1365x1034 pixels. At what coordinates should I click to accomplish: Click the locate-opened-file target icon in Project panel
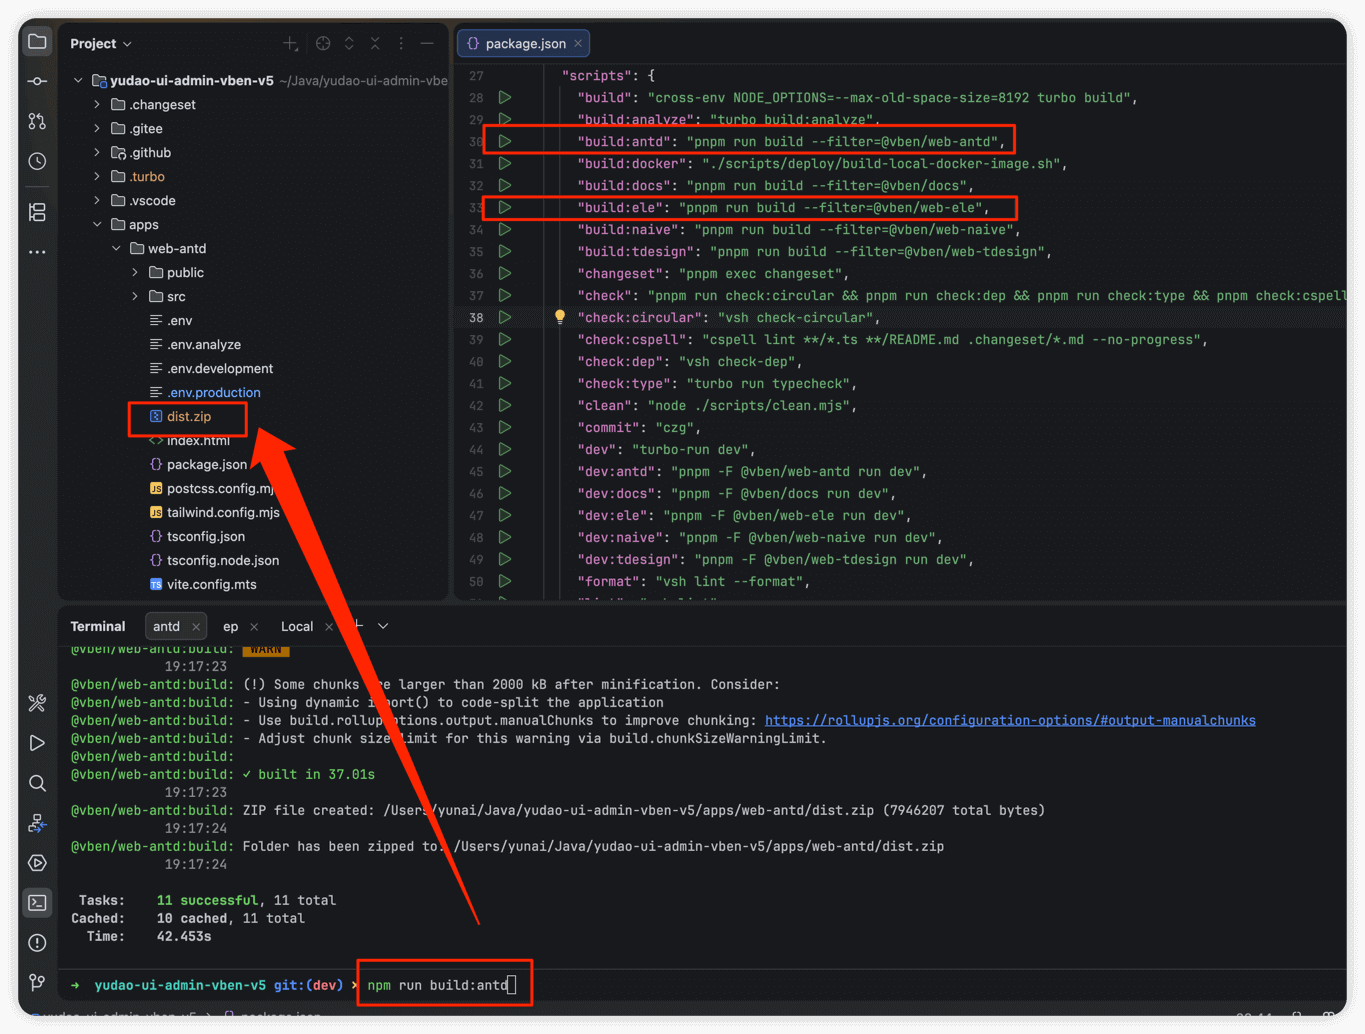[323, 44]
